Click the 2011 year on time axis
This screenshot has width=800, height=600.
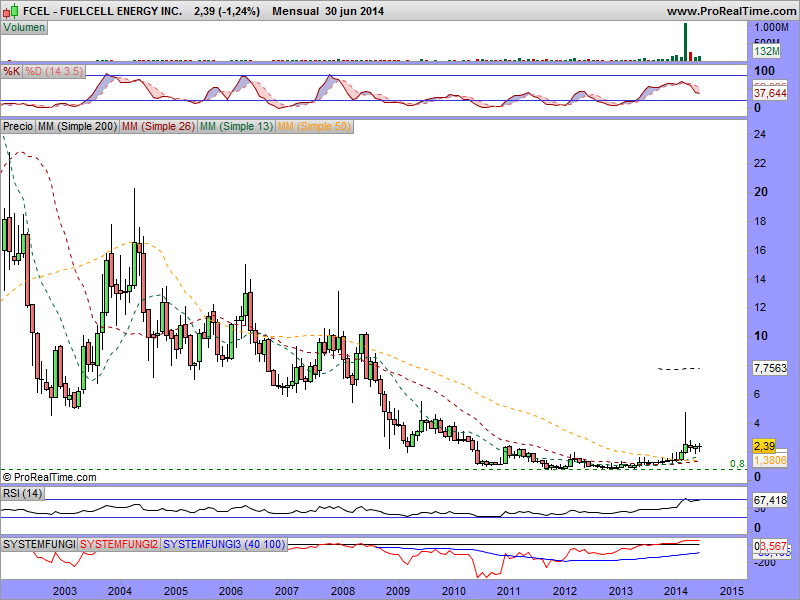509,591
